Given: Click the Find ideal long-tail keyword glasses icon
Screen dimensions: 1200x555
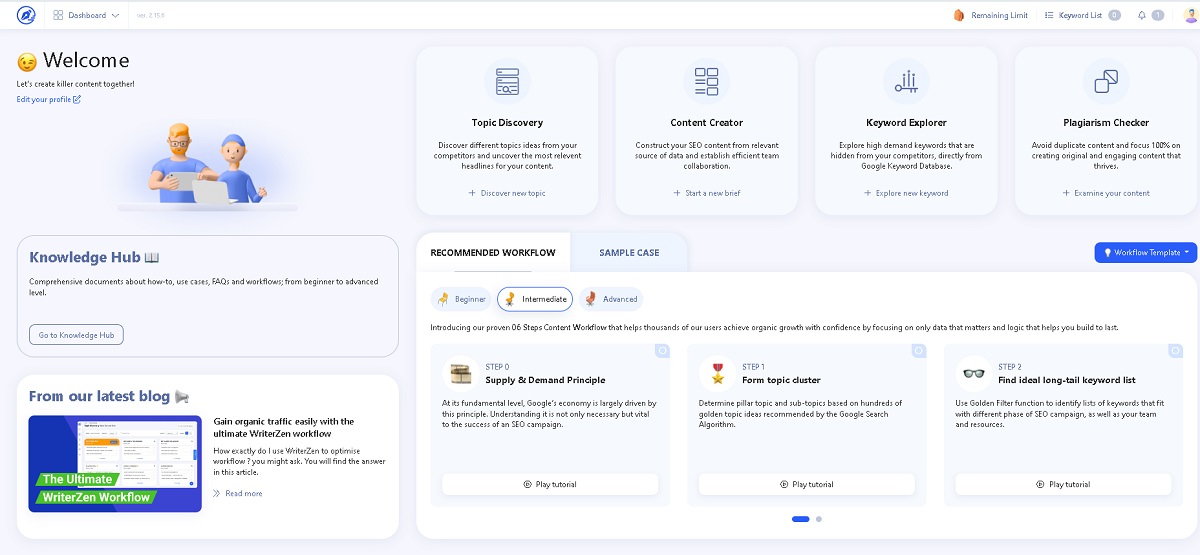Looking at the screenshot, I should pyautogui.click(x=974, y=374).
